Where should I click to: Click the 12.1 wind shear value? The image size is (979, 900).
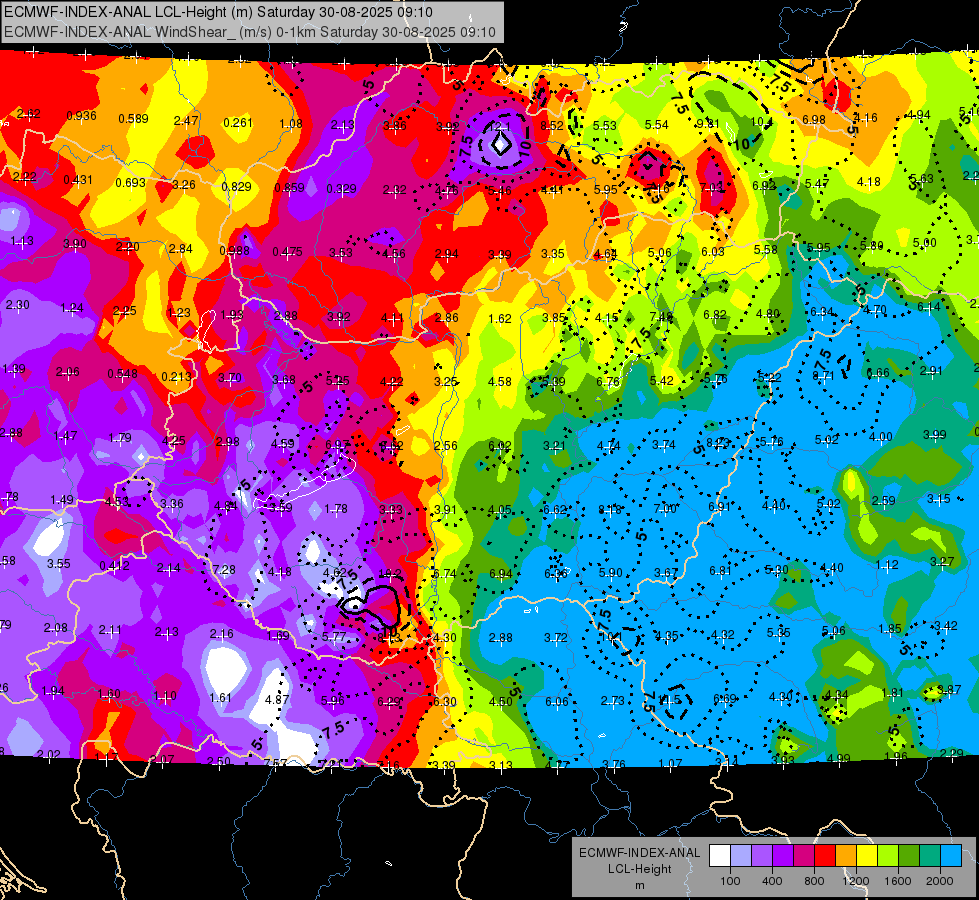pyautogui.click(x=500, y=126)
